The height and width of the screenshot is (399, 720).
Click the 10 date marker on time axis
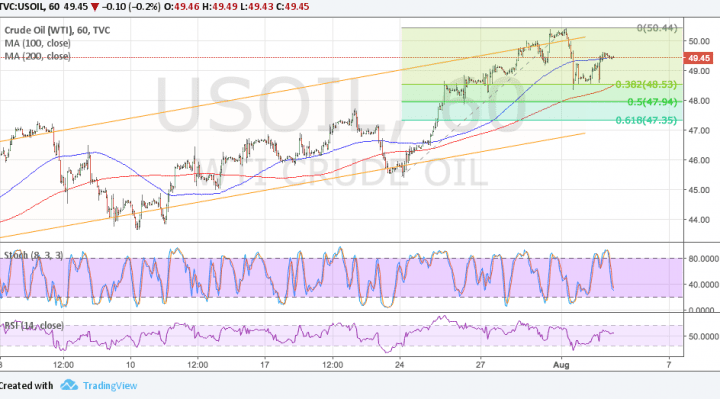(x=130, y=365)
